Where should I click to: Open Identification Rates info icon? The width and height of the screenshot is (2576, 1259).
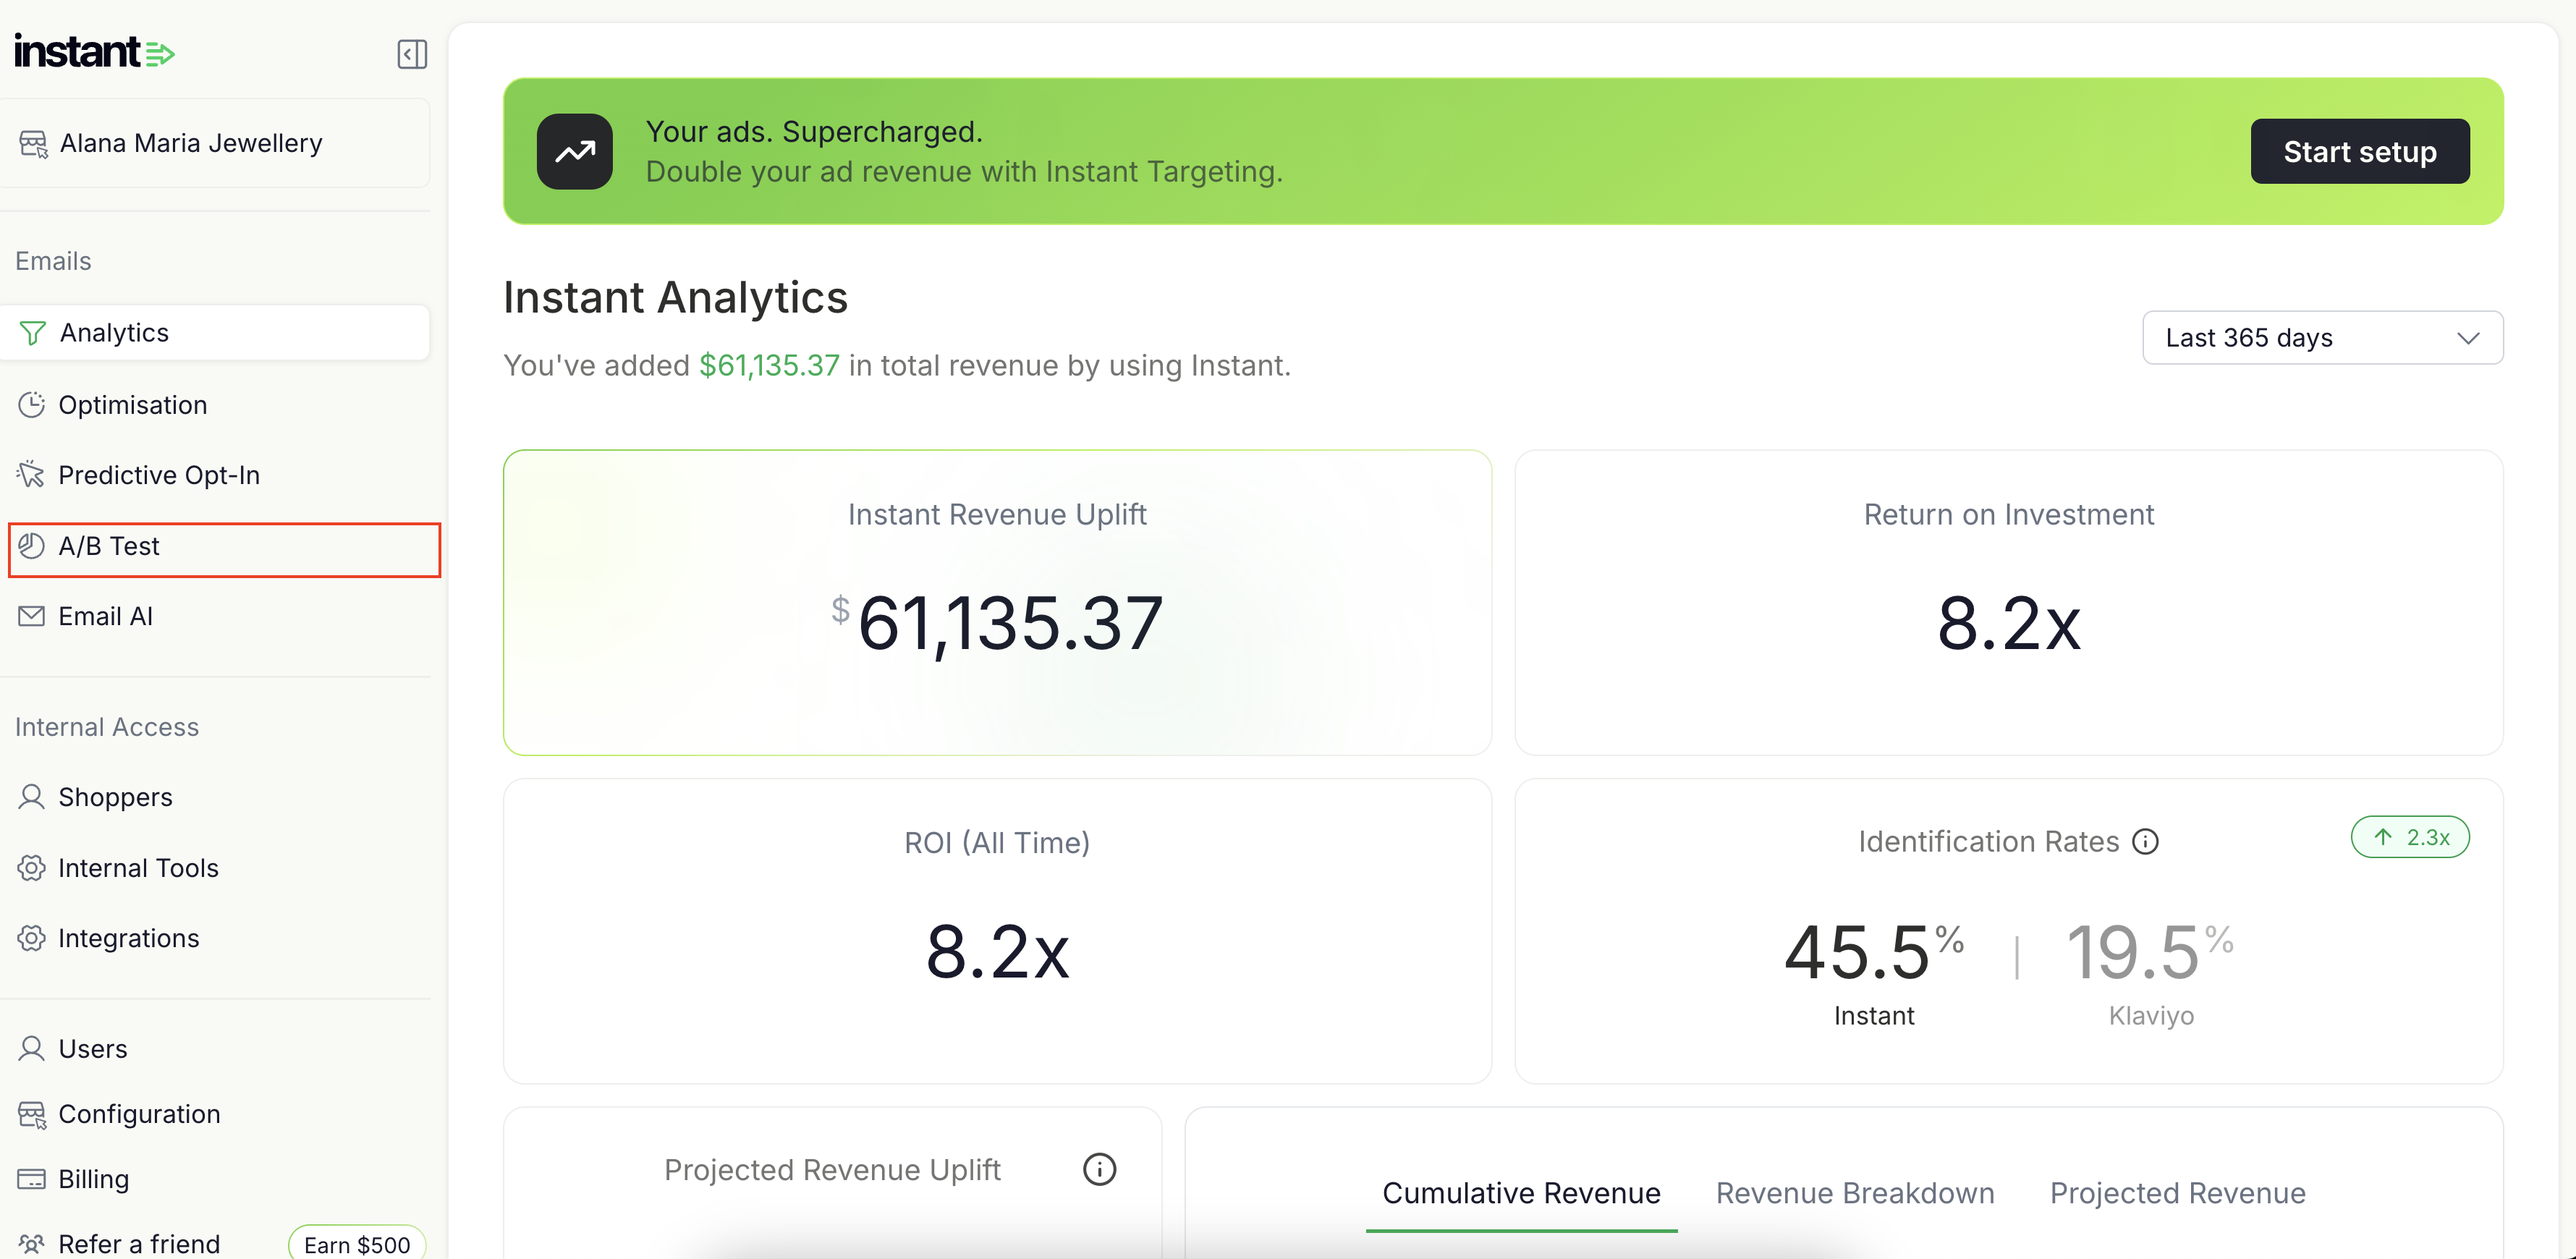click(x=2145, y=842)
